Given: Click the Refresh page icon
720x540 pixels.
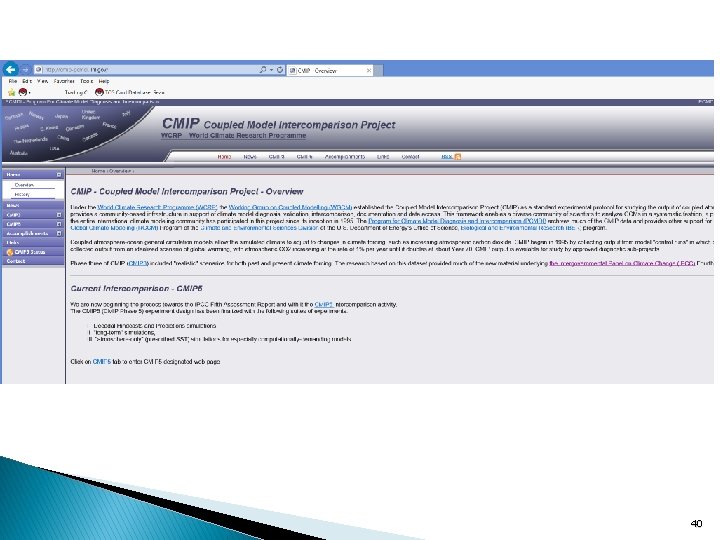Looking at the screenshot, I should (280, 70).
